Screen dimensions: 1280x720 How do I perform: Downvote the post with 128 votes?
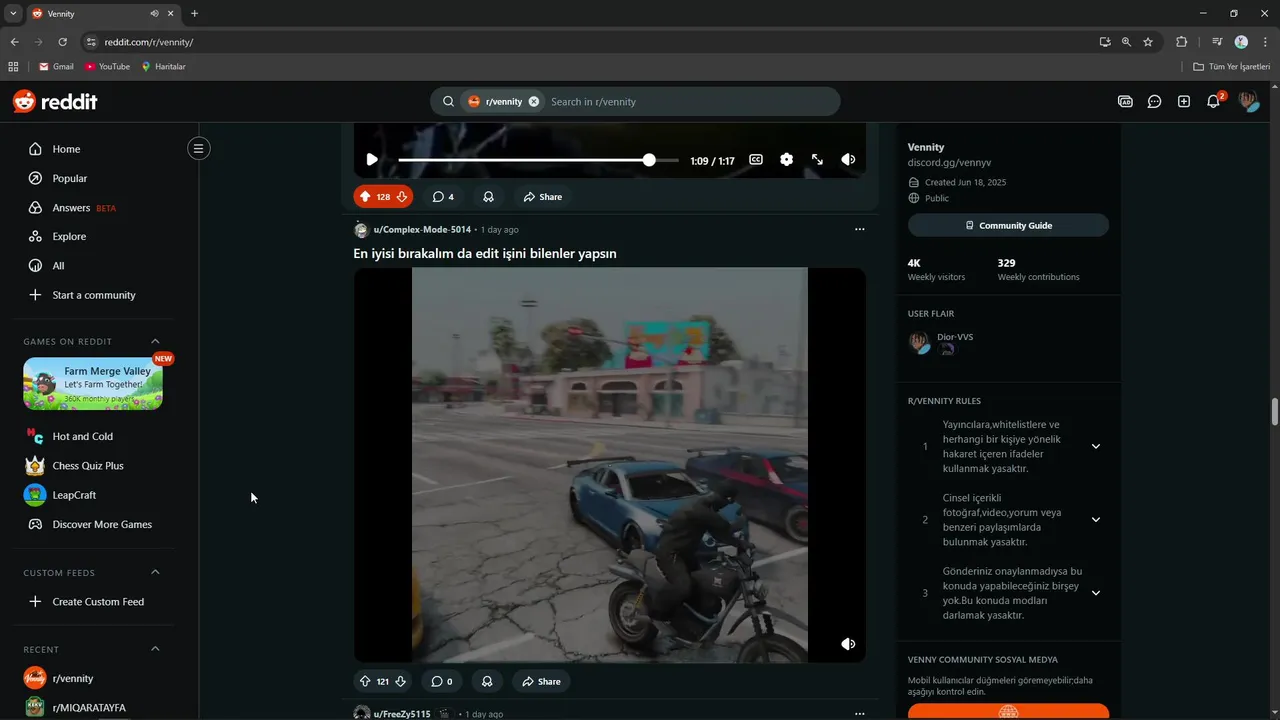click(x=401, y=197)
